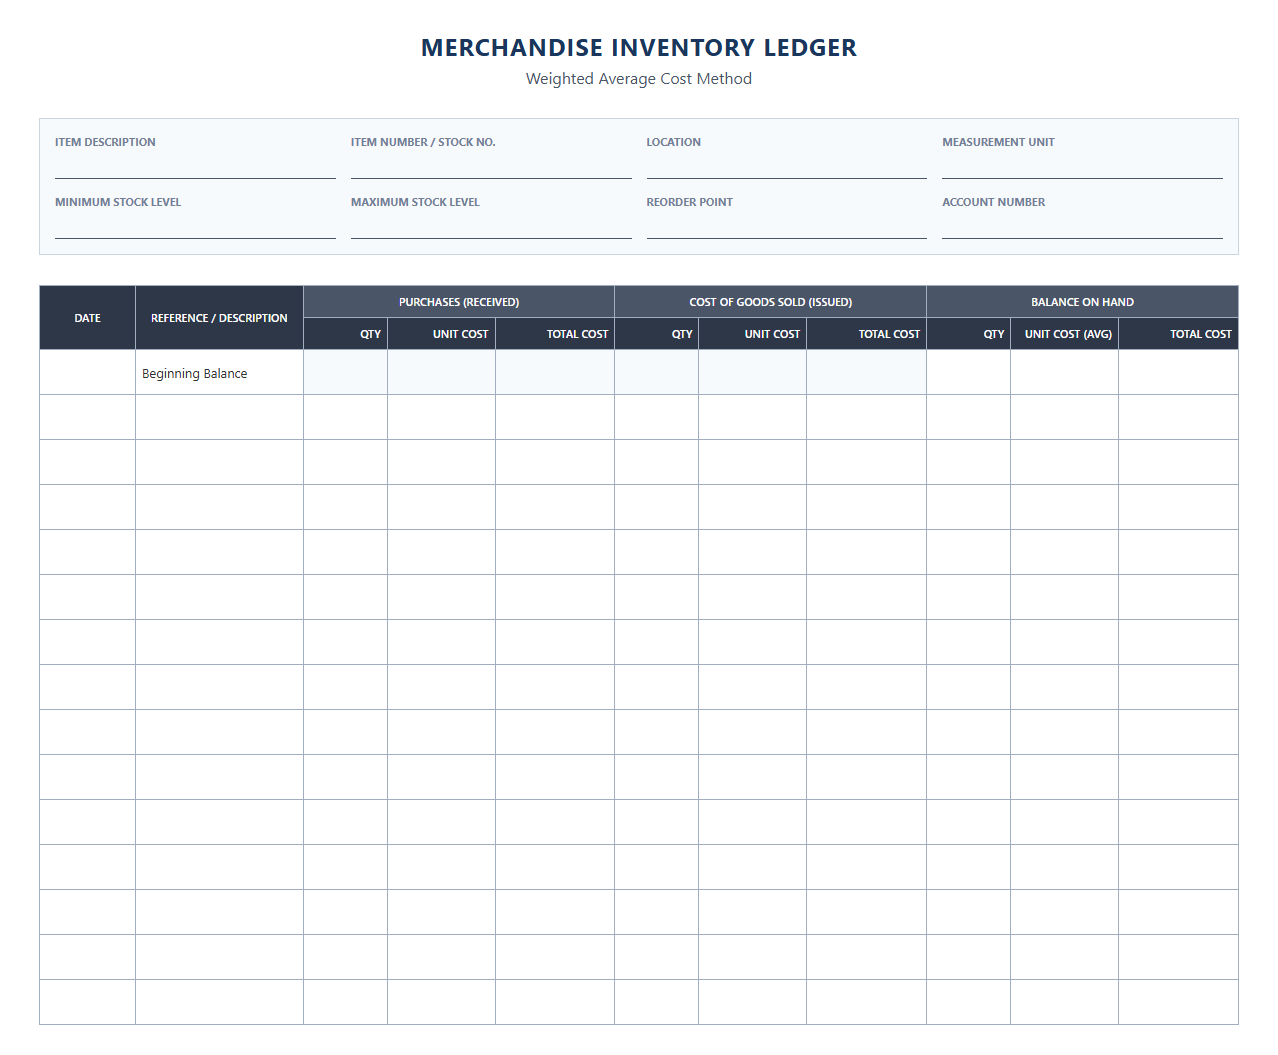Image resolution: width=1278 pixels, height=1055 pixels.
Task: Click the 'Cost of Goods Sold (Issued)' header
Action: (770, 302)
